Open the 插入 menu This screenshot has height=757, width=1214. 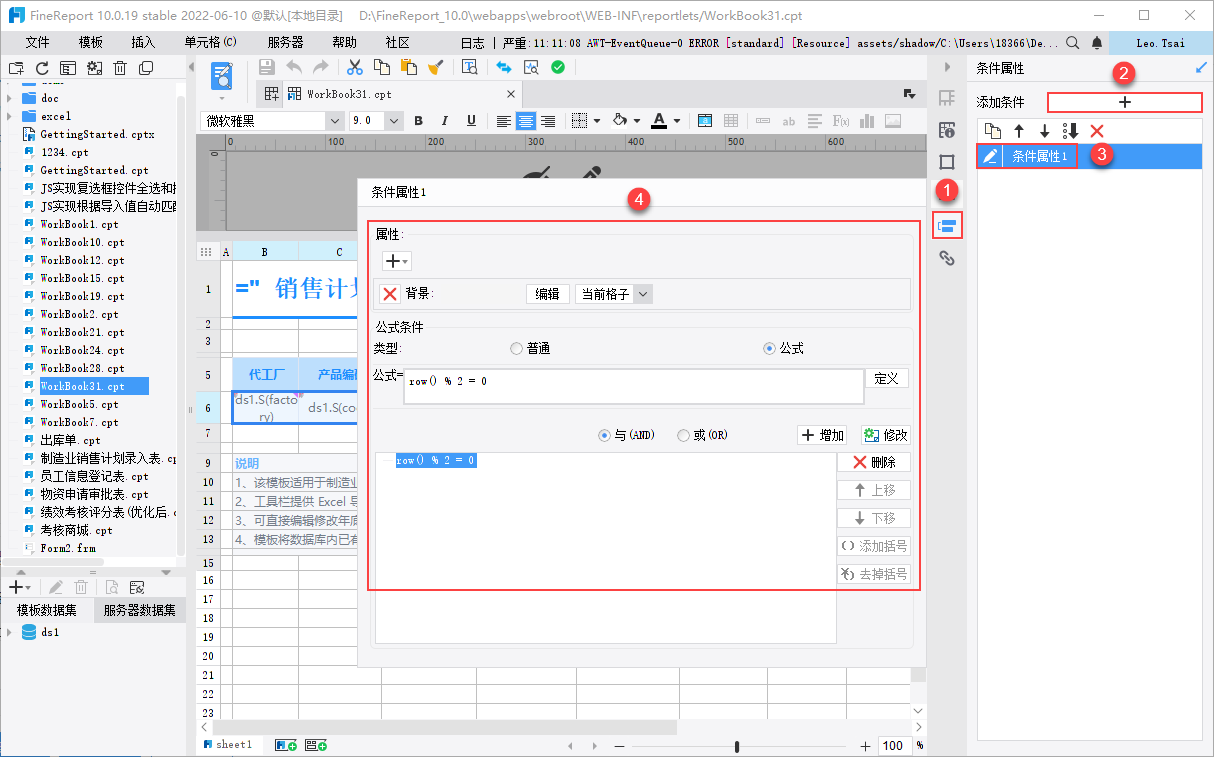pos(143,43)
